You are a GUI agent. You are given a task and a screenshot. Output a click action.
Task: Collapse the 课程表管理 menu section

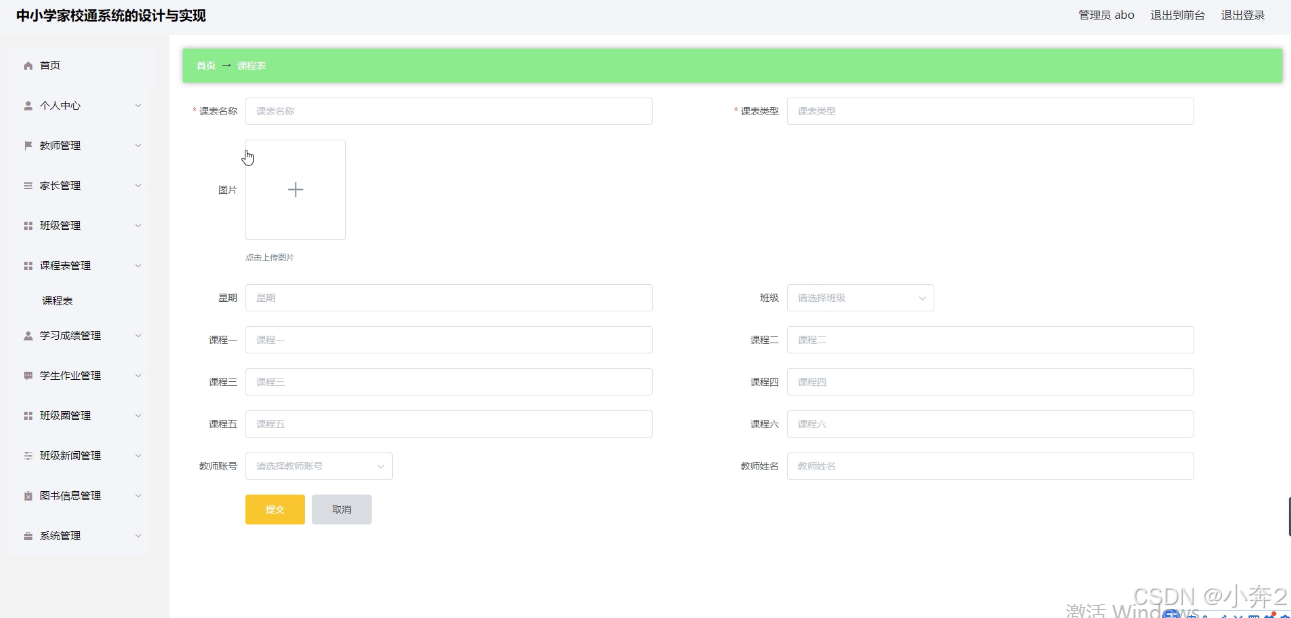pyautogui.click(x=138, y=265)
